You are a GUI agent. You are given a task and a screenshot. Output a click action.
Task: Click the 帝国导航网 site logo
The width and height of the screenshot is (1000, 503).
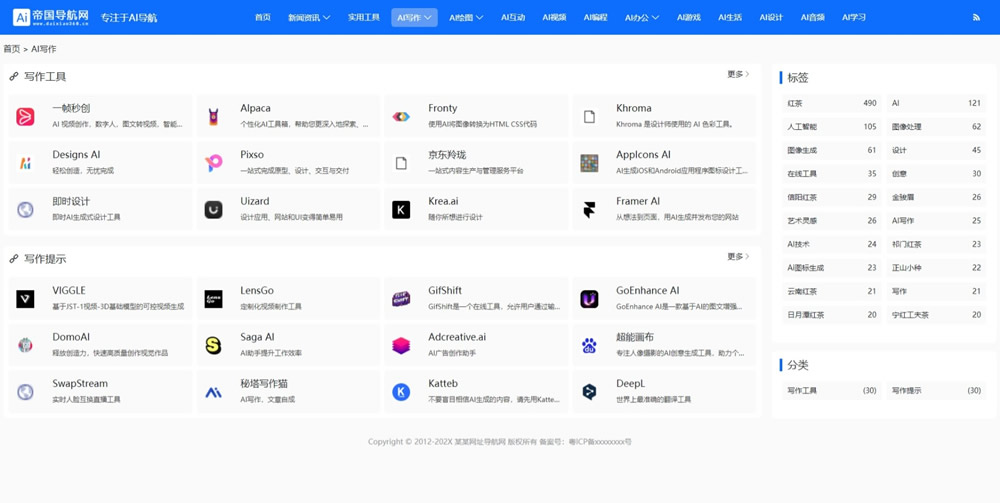51,17
